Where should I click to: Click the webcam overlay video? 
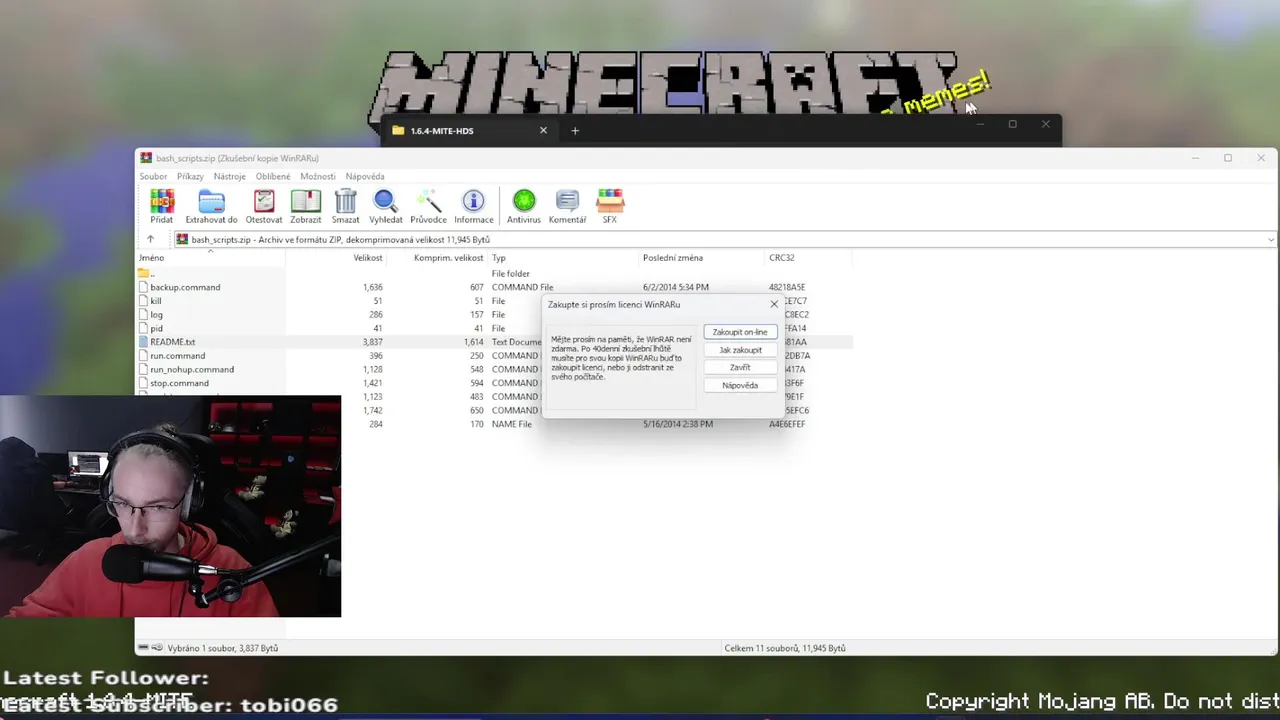tap(170, 506)
